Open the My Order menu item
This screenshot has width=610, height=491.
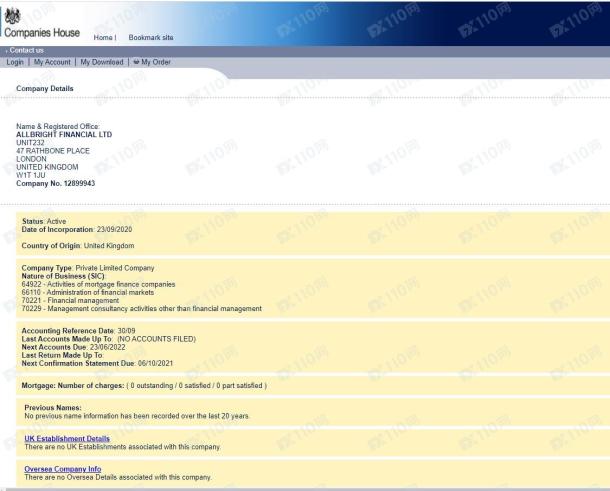(x=156, y=62)
